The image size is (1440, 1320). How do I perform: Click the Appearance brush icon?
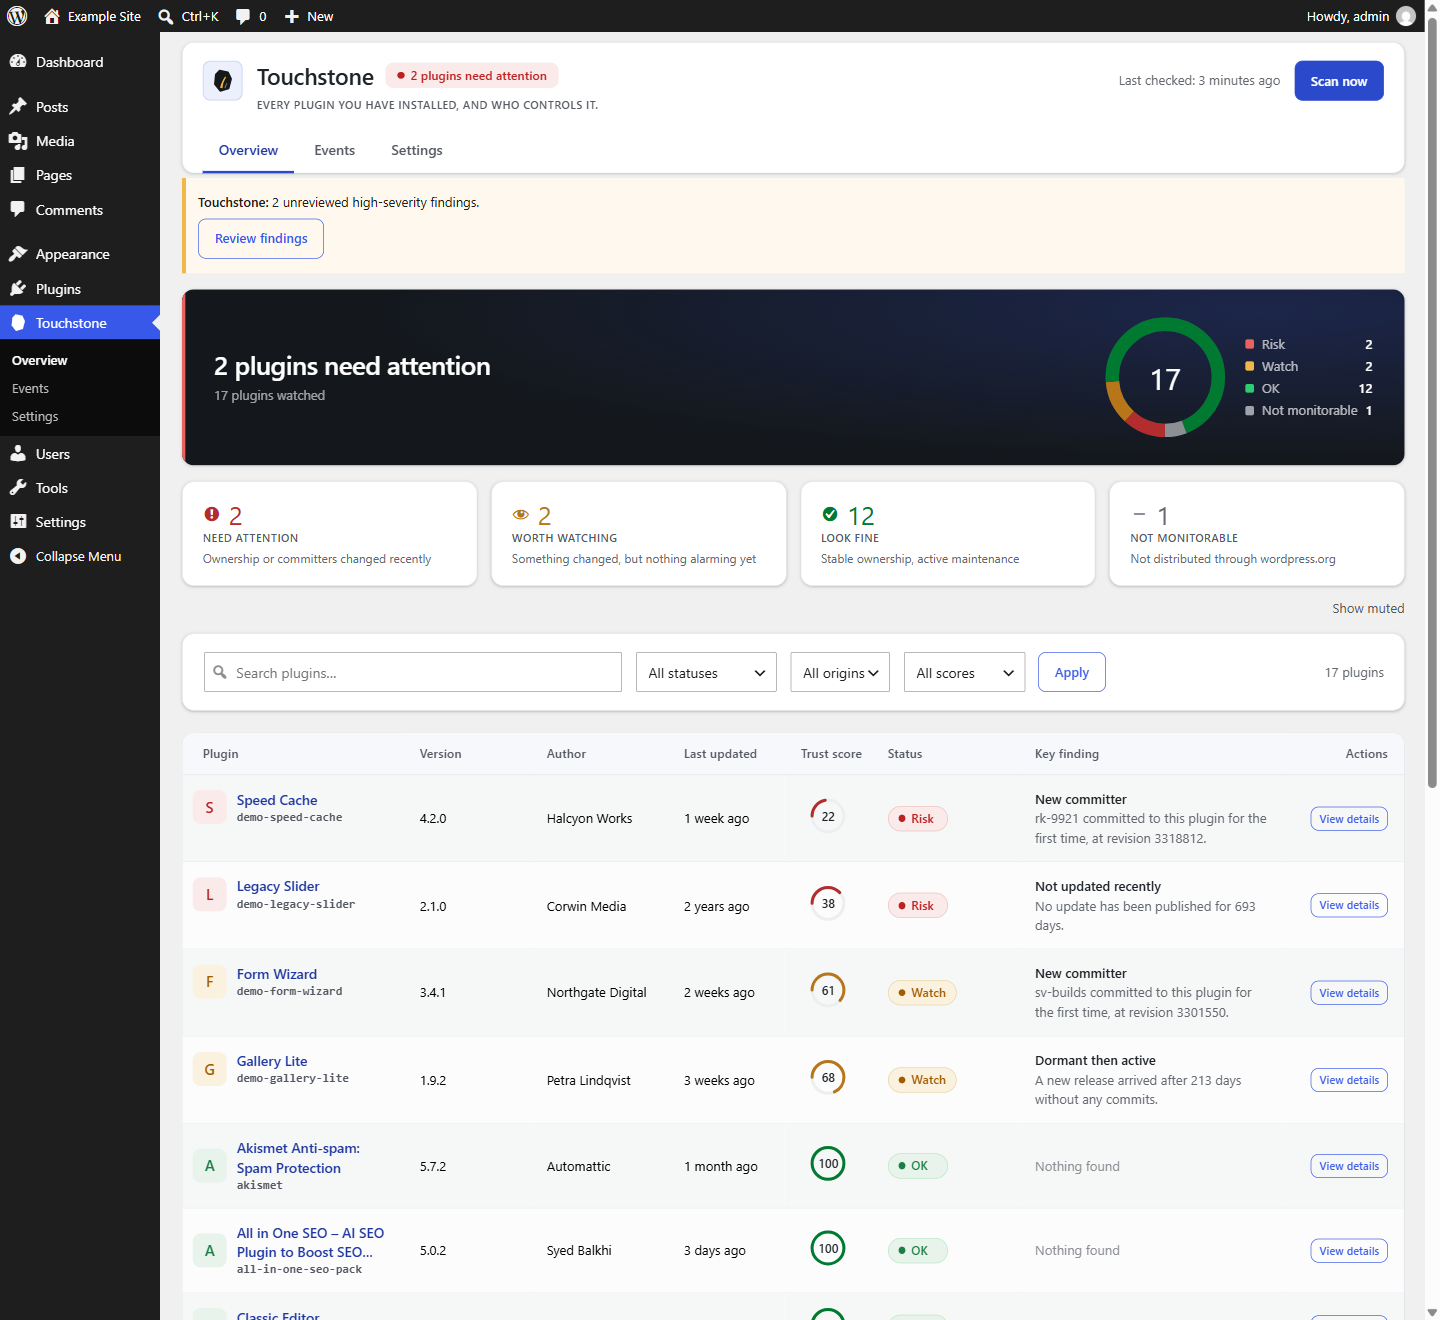18,254
